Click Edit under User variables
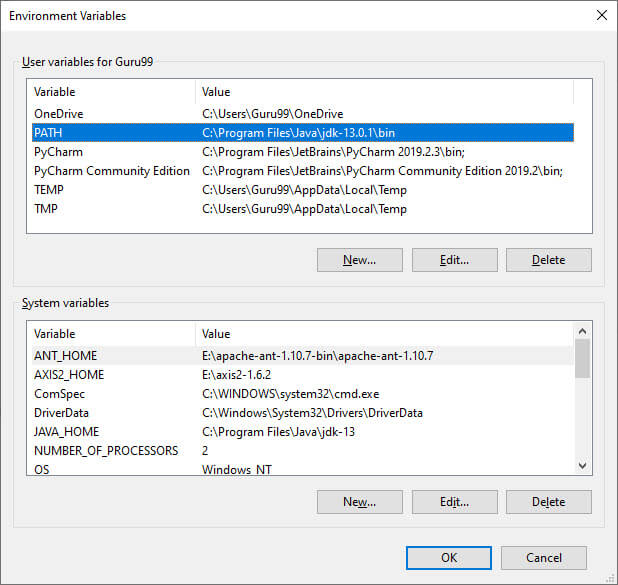Viewport: 618px width, 585px height. 454,260
